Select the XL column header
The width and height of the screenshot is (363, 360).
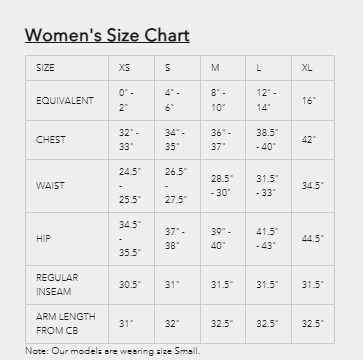coord(313,68)
